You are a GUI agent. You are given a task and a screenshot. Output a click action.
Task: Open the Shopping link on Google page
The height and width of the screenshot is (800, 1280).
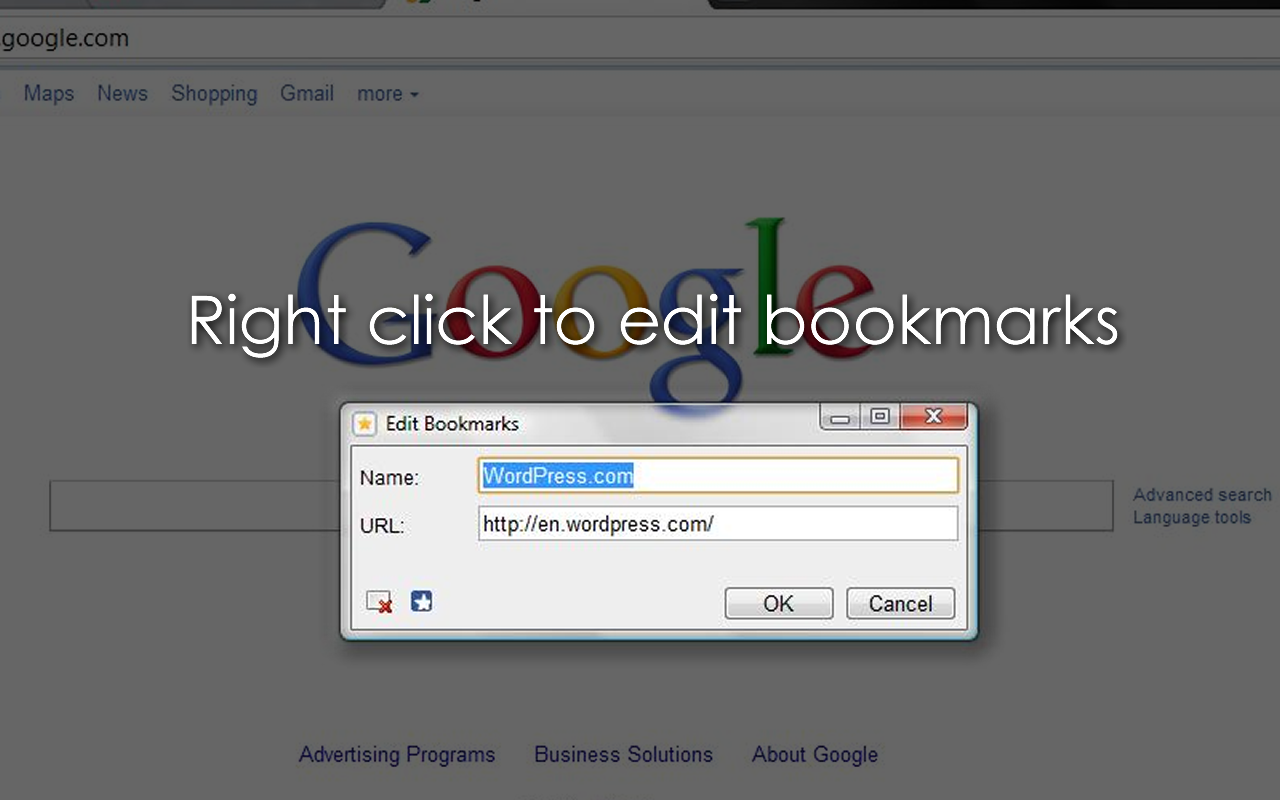pyautogui.click(x=214, y=93)
